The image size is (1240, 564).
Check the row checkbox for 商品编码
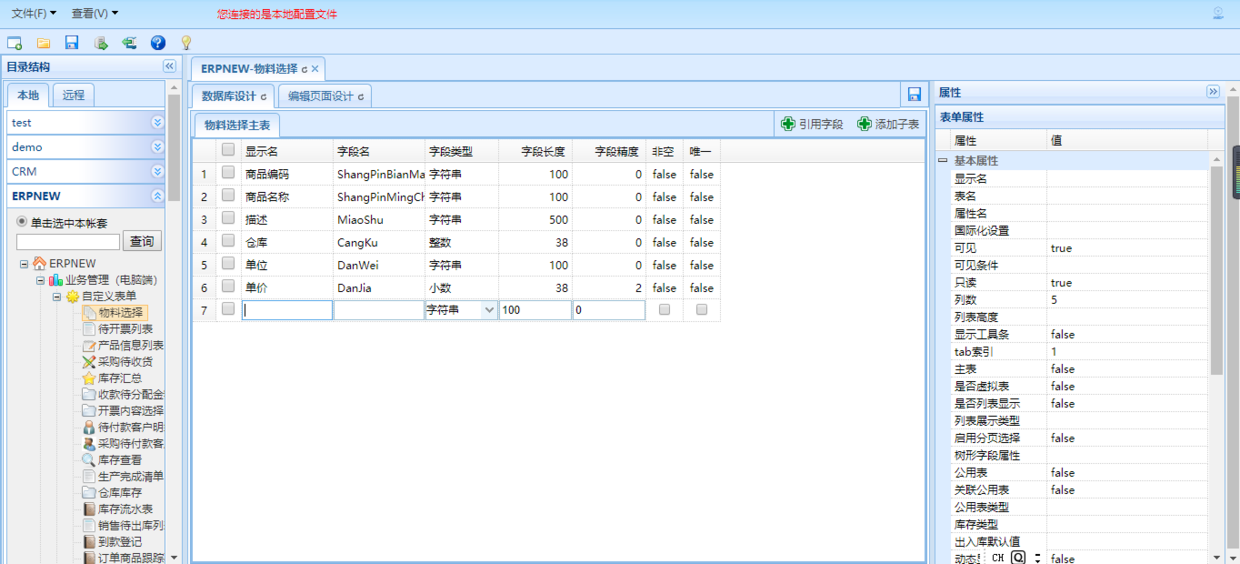tap(228, 173)
